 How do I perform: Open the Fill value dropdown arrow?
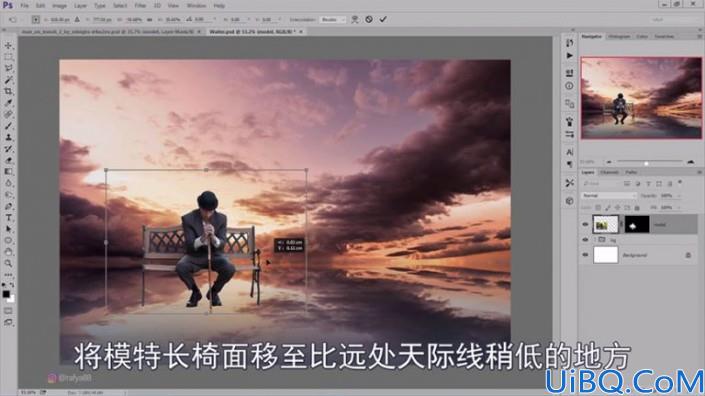click(x=679, y=207)
